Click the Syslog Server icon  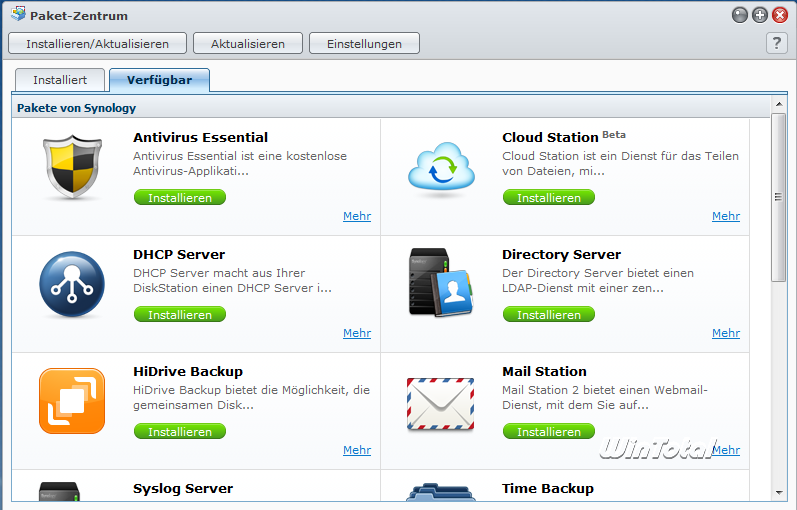[59, 491]
